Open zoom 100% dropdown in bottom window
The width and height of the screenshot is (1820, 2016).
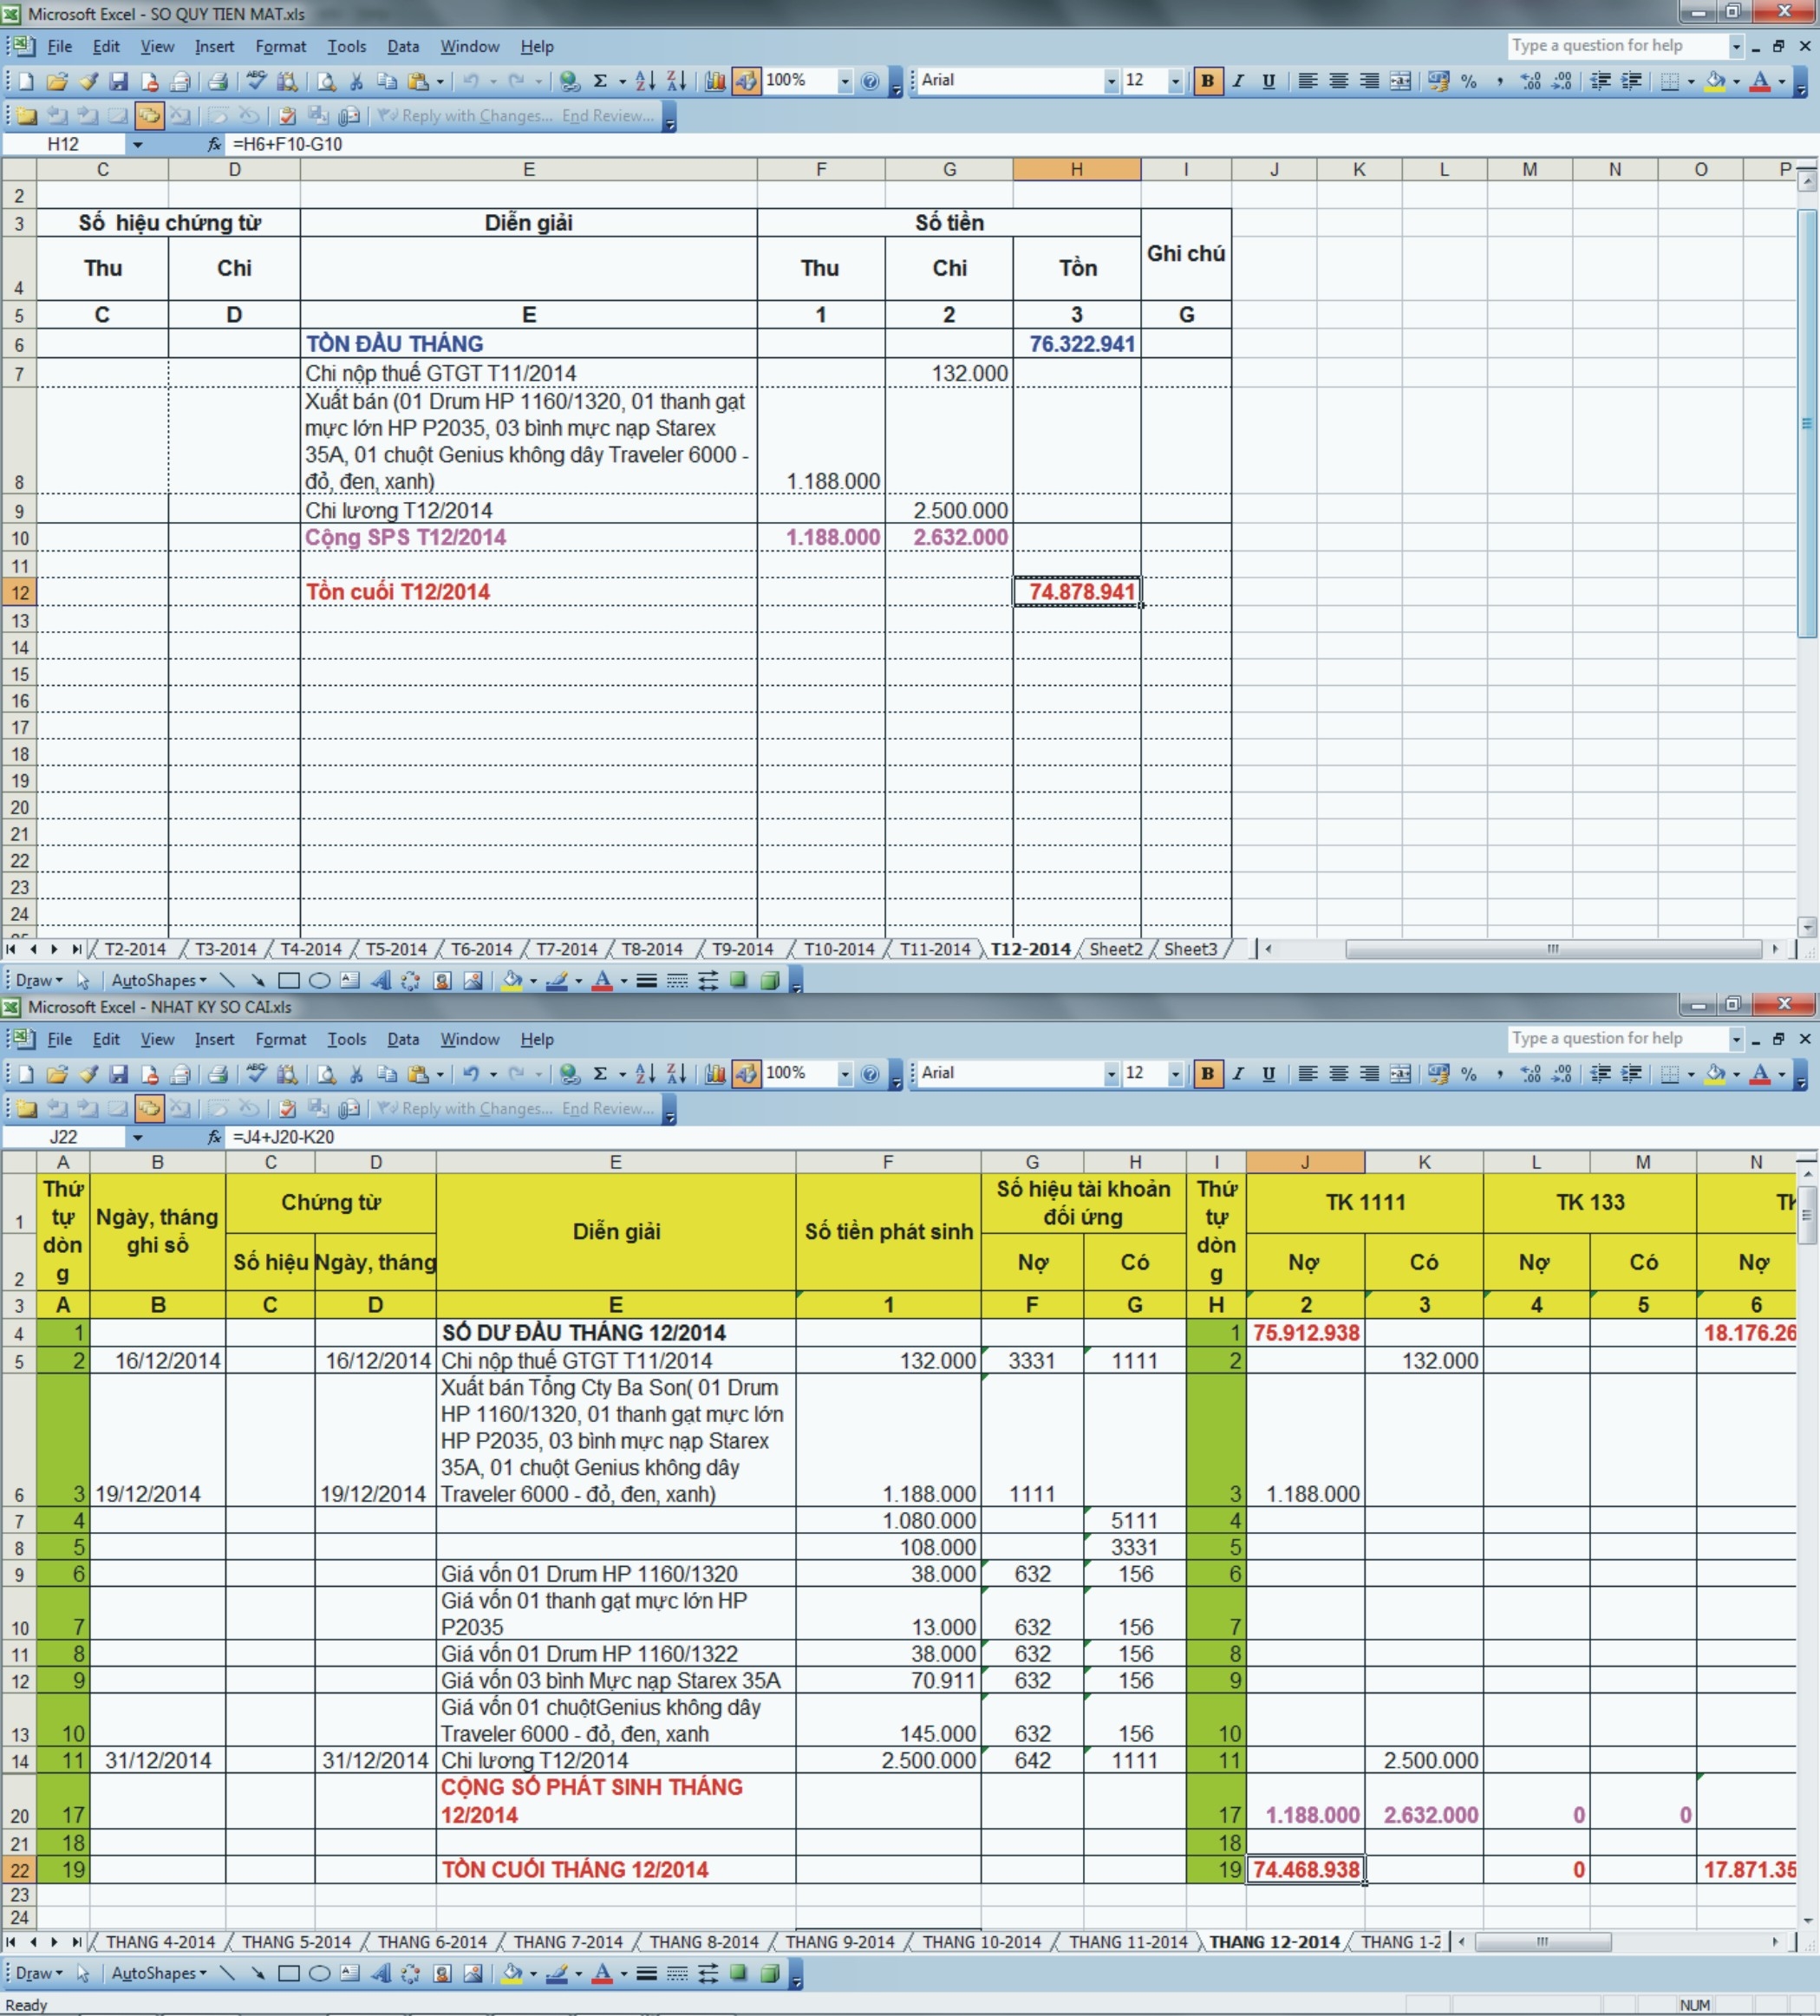(845, 1074)
